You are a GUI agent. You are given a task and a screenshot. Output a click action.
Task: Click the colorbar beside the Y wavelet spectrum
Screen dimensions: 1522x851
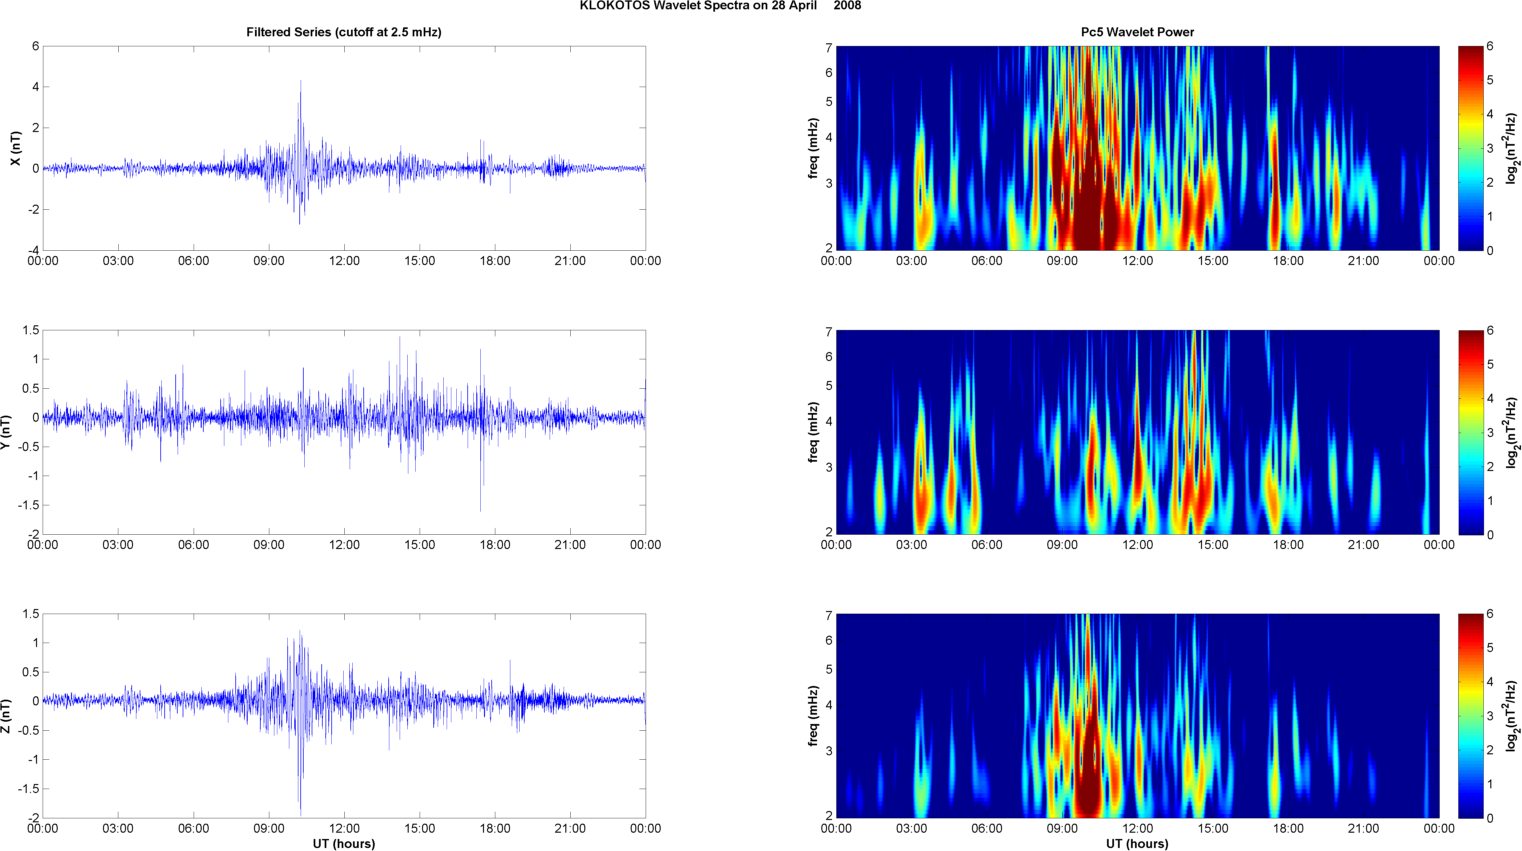1470,432
